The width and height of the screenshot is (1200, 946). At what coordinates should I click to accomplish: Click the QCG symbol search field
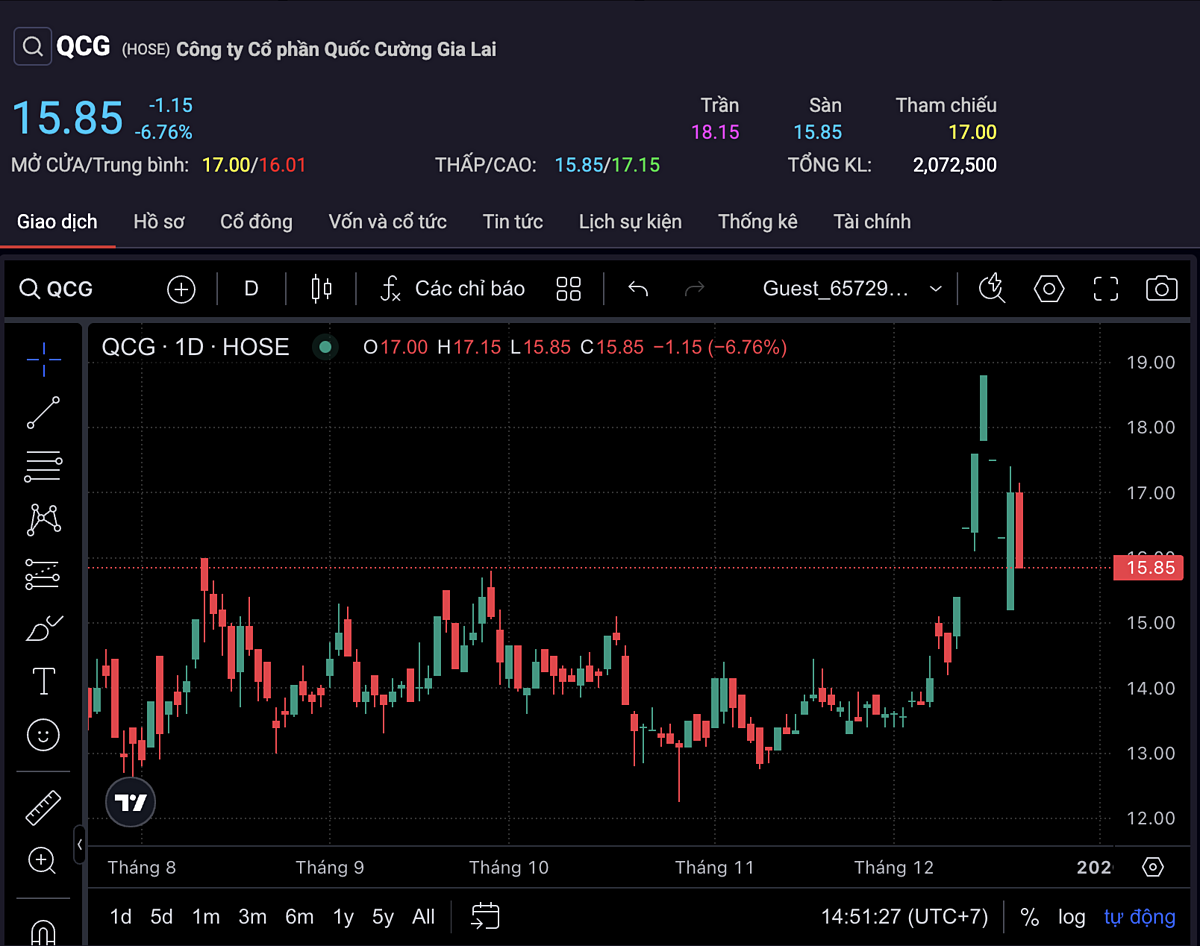coord(58,289)
